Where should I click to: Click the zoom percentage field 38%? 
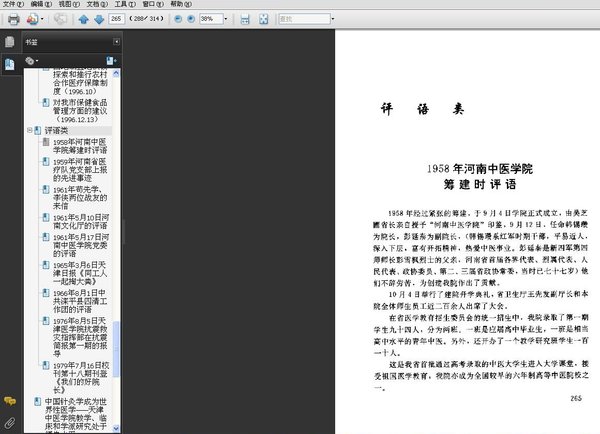[x=211, y=19]
